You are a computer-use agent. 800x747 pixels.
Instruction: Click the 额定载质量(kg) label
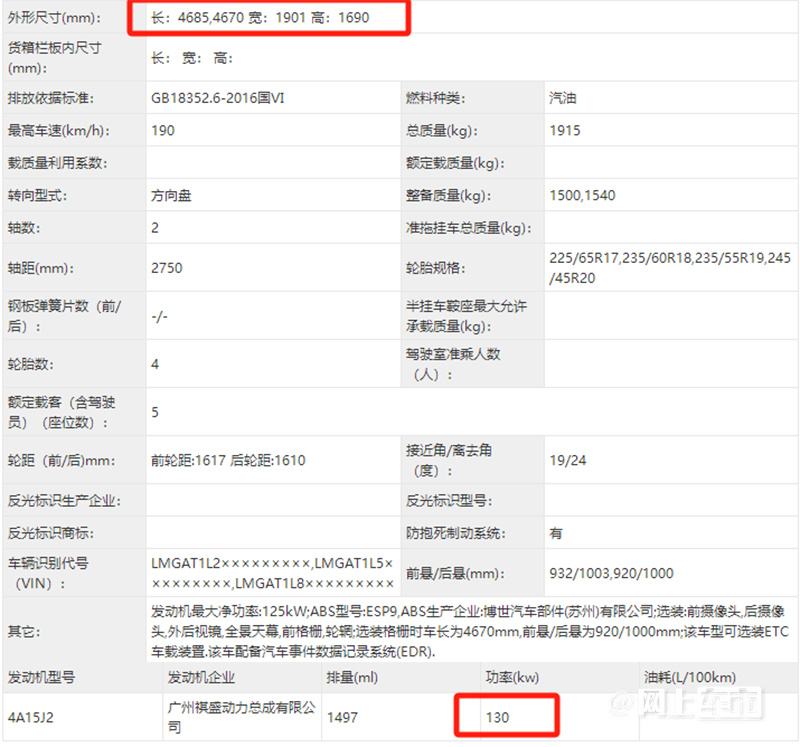click(x=455, y=163)
